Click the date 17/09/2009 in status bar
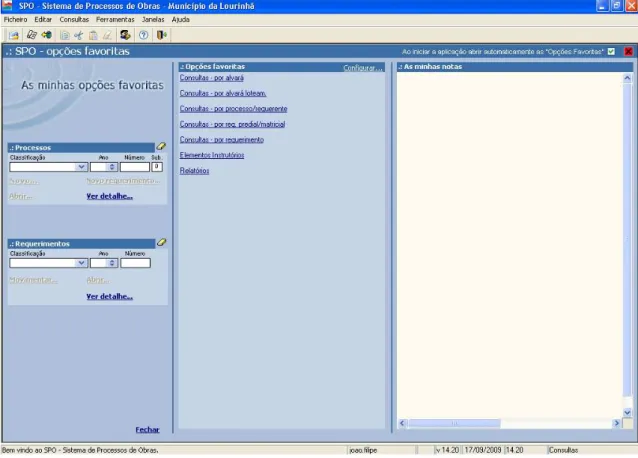 (x=483, y=450)
